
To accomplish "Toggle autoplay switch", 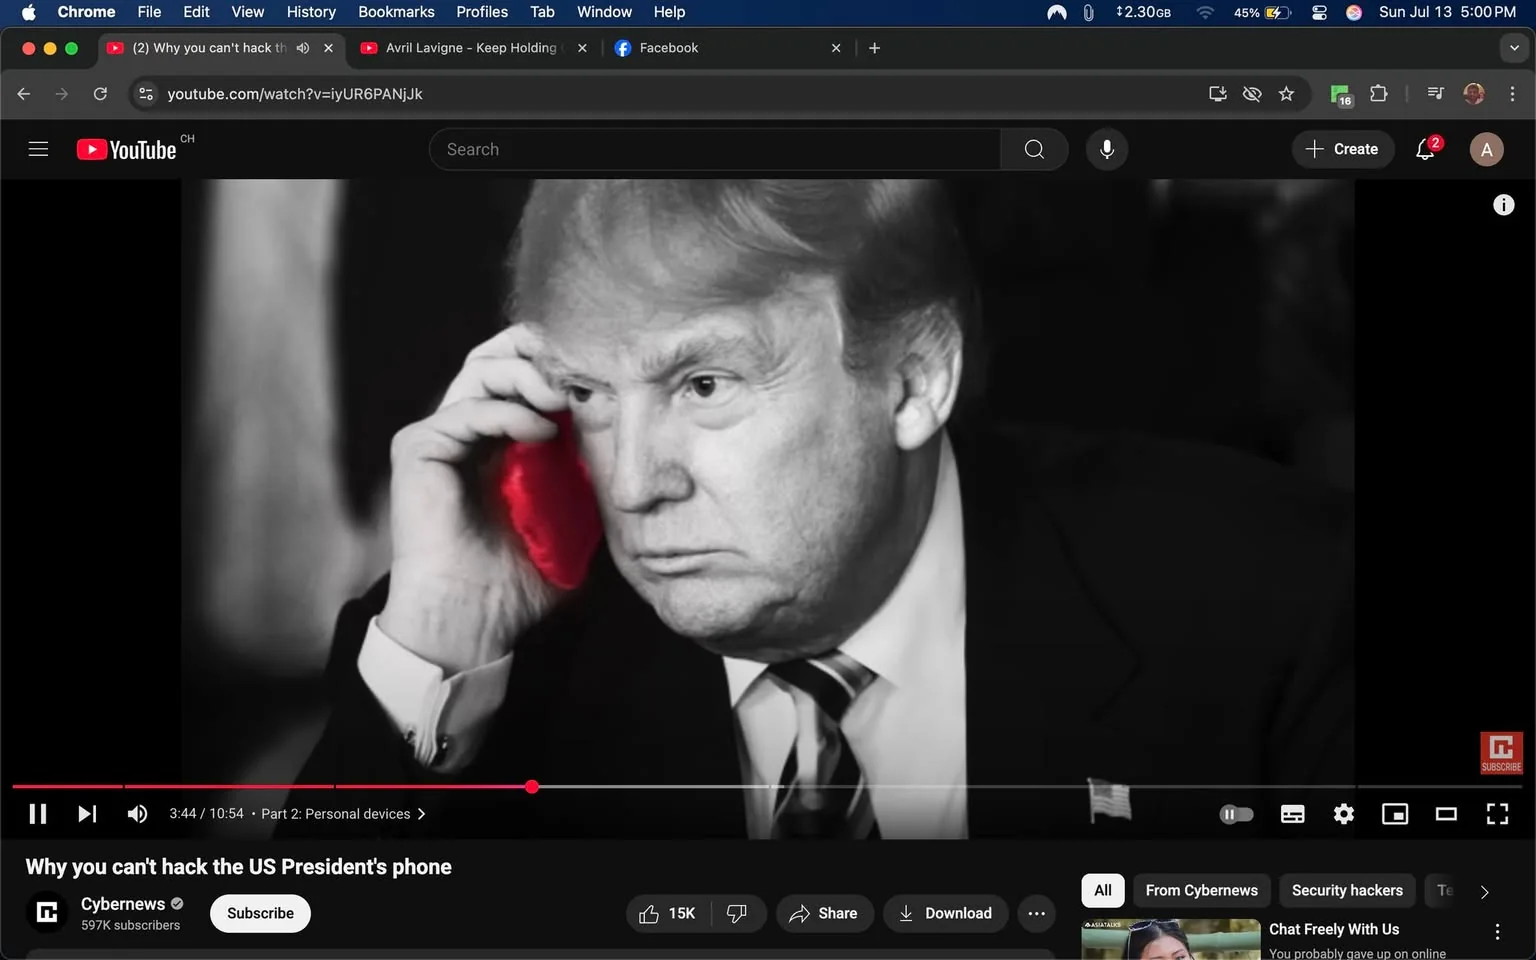I will (1237, 814).
